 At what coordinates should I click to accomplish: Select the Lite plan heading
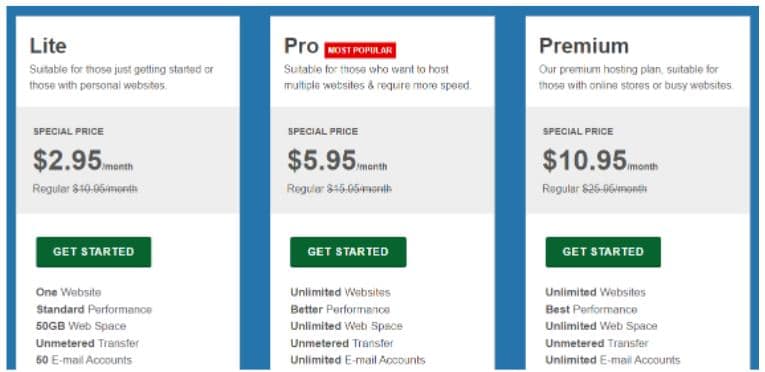coord(48,46)
